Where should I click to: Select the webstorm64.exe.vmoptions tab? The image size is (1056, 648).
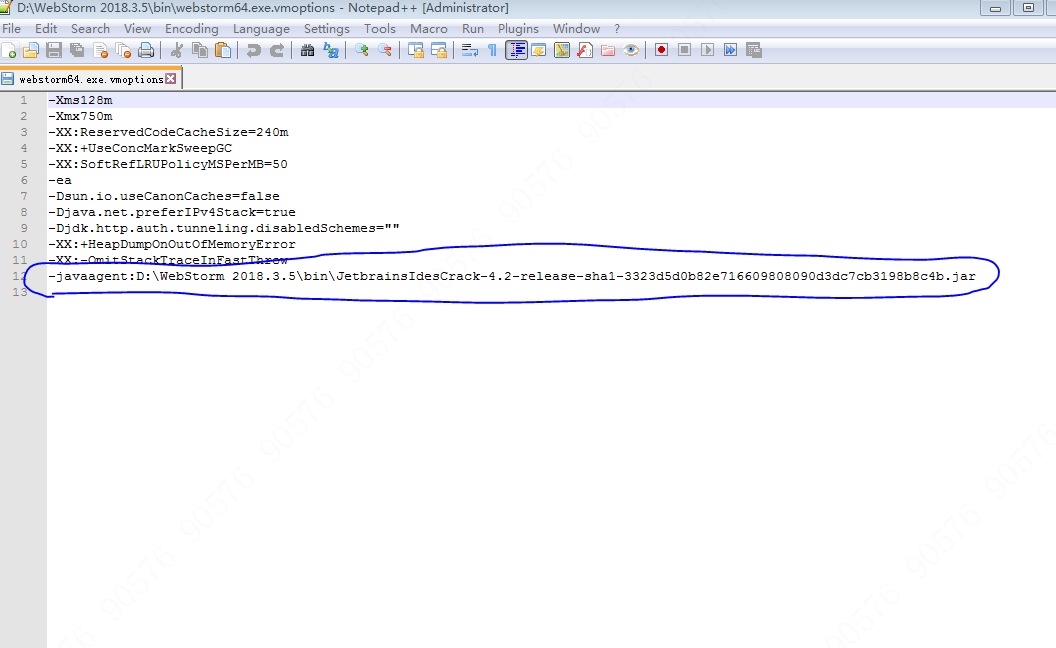[x=91, y=79]
